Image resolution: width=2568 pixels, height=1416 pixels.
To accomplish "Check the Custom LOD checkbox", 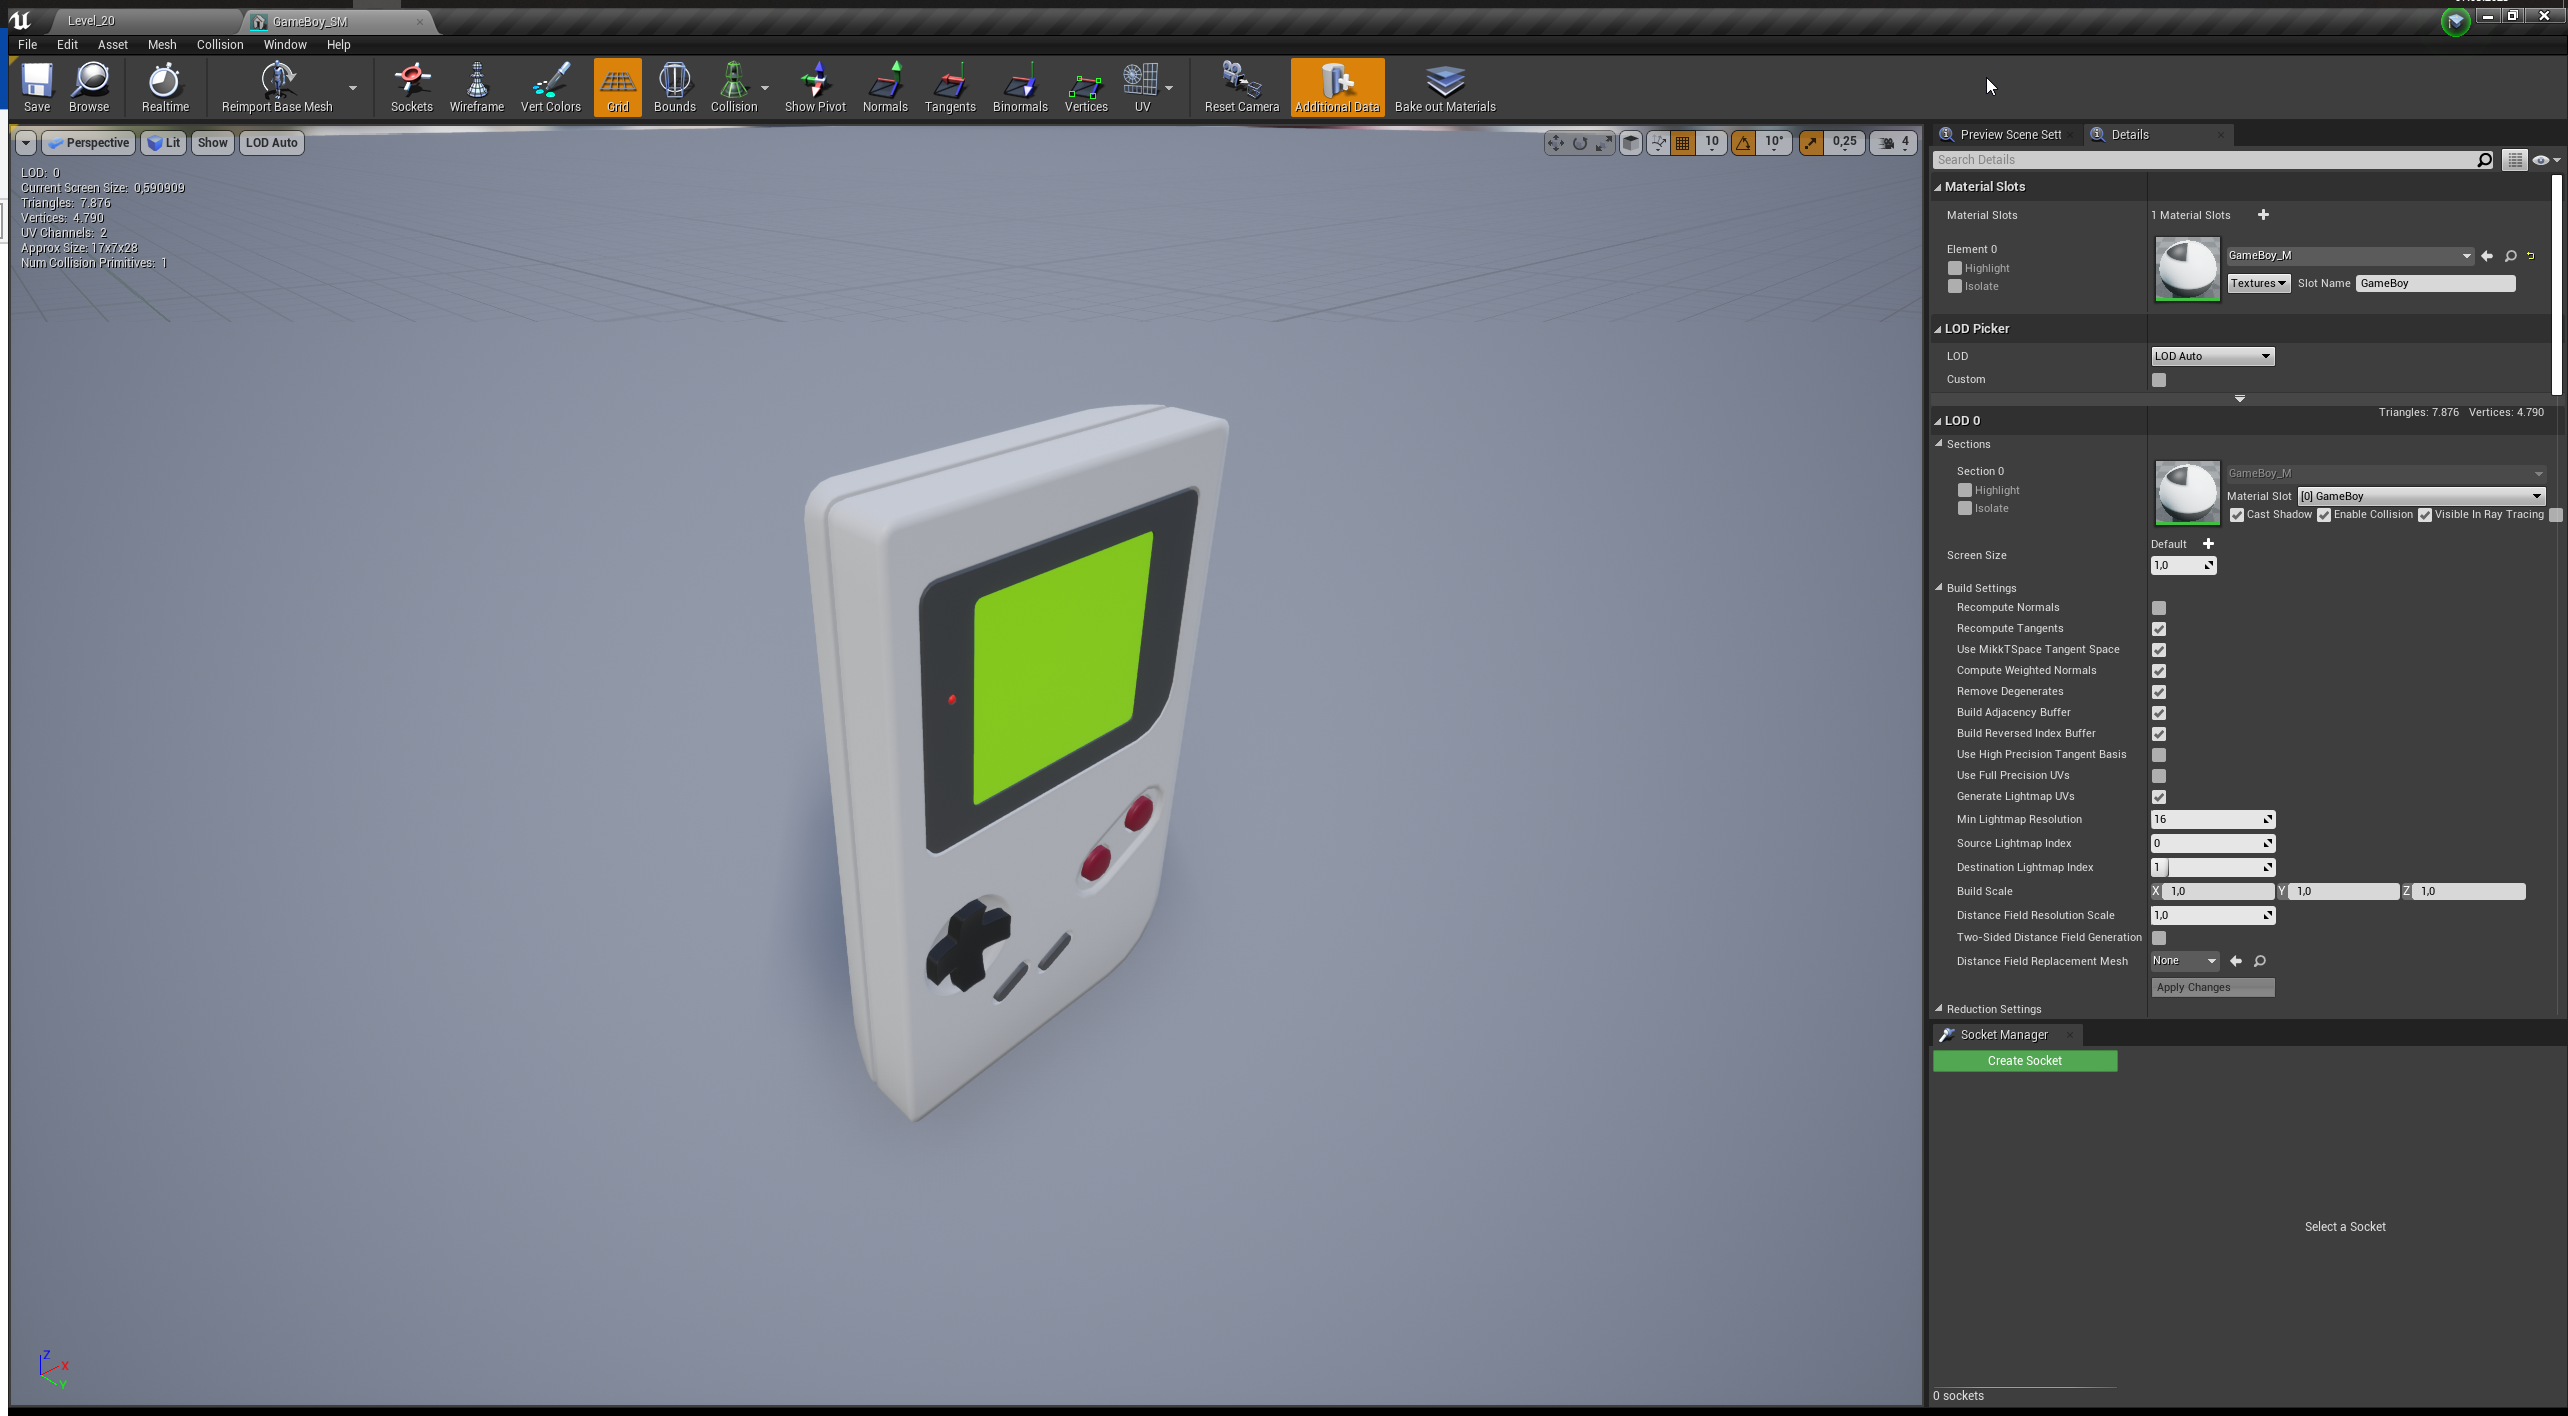I will pyautogui.click(x=2159, y=380).
